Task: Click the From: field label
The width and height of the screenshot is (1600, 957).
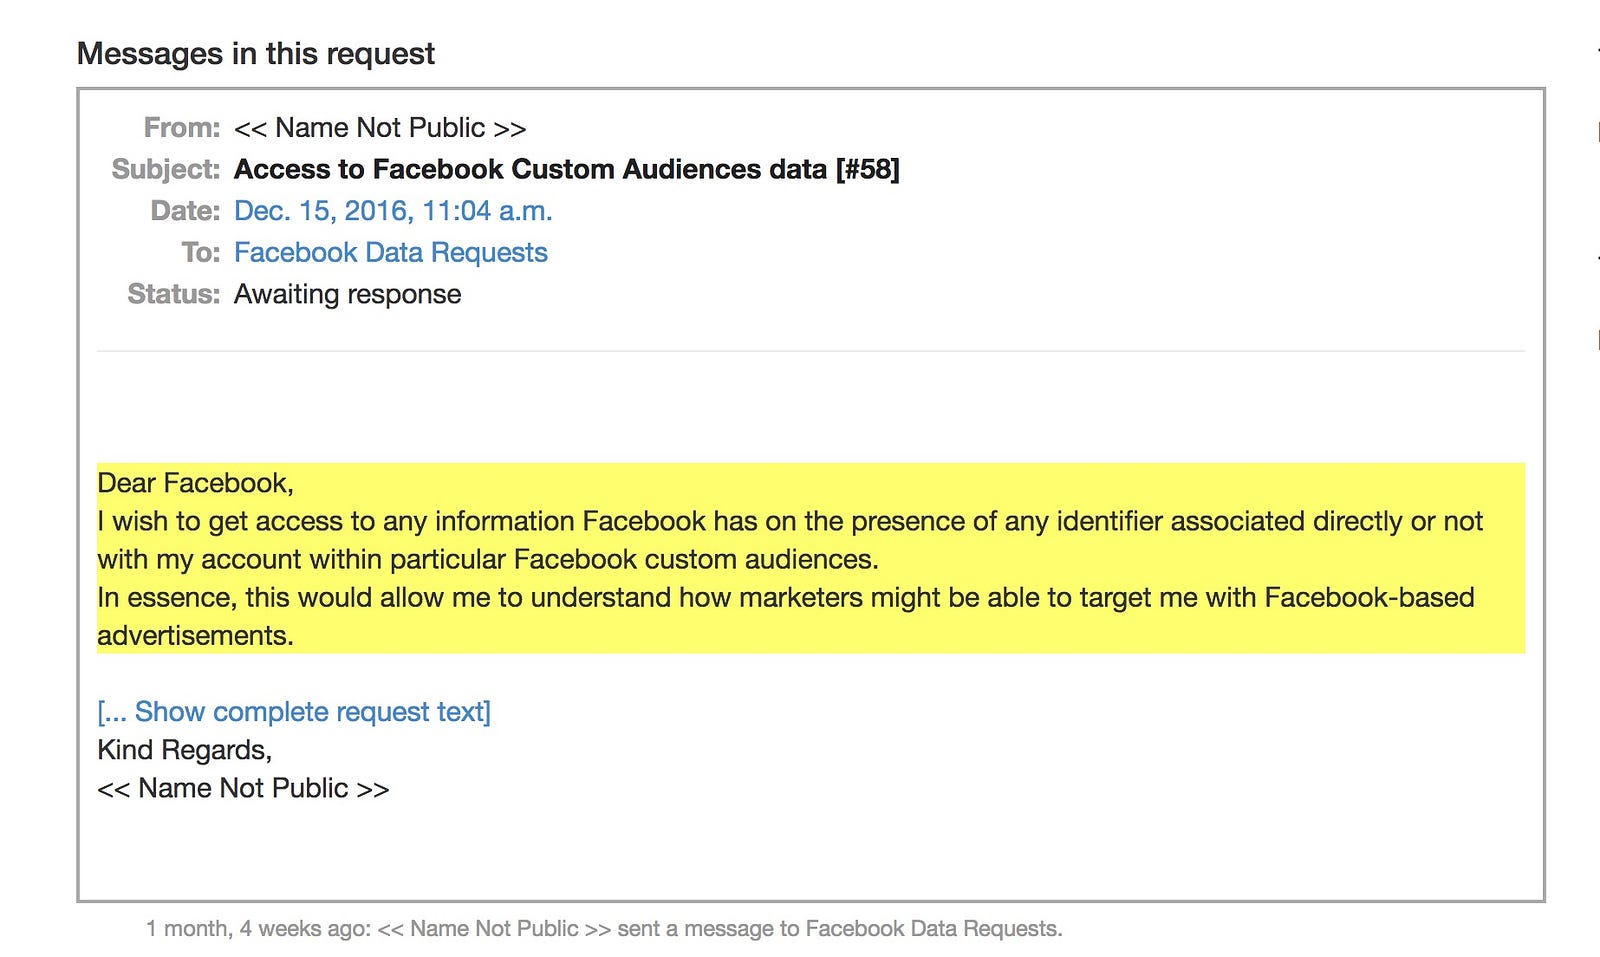Action: (182, 128)
